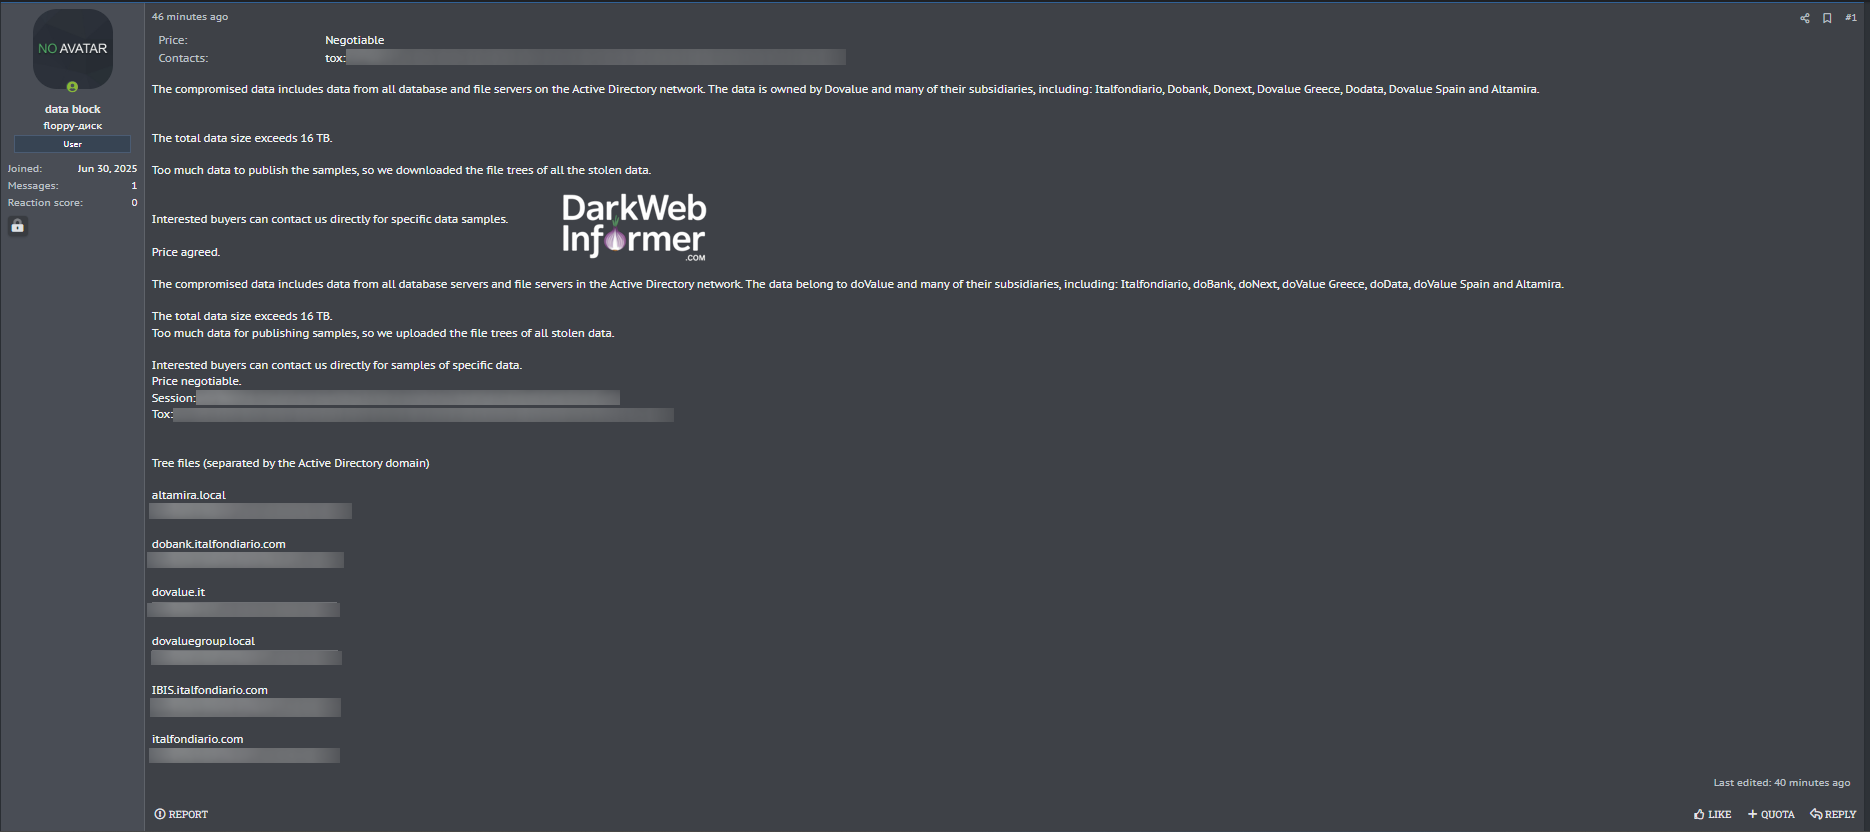Open the 'data block' user profile
The image size is (1870, 832).
pyautogui.click(x=72, y=109)
